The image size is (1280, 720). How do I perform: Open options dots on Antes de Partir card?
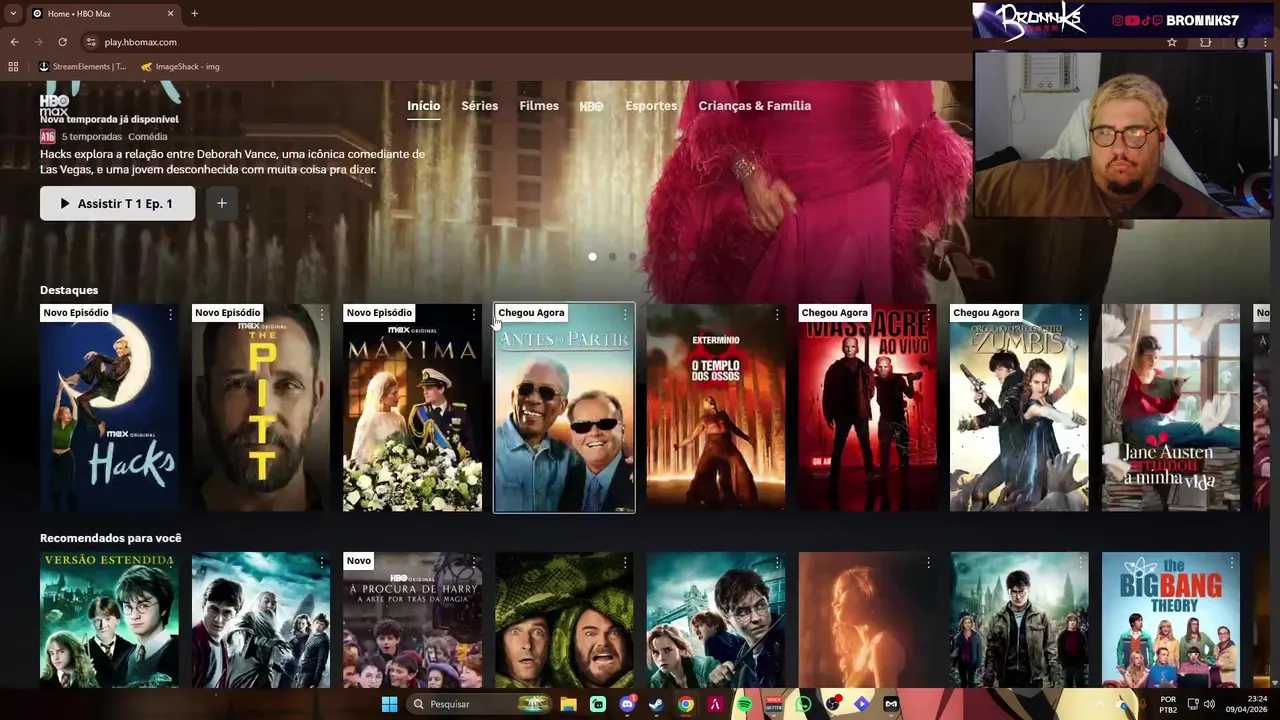tap(625, 315)
